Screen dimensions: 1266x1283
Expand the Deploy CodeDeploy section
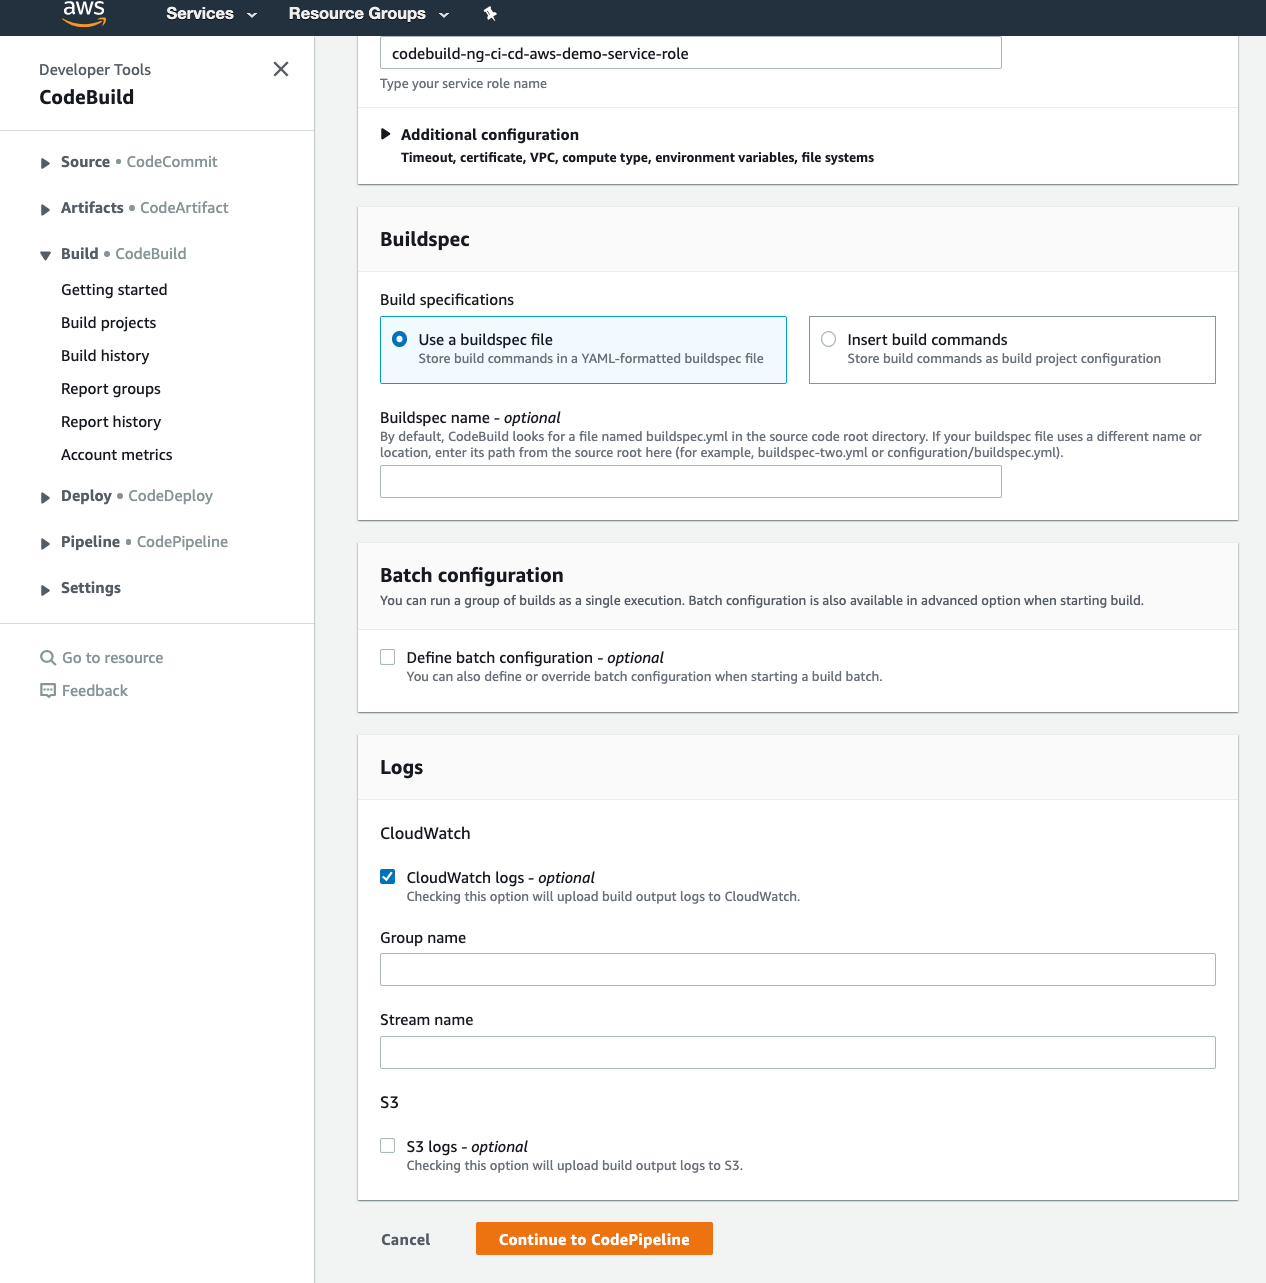pyautogui.click(x=45, y=497)
